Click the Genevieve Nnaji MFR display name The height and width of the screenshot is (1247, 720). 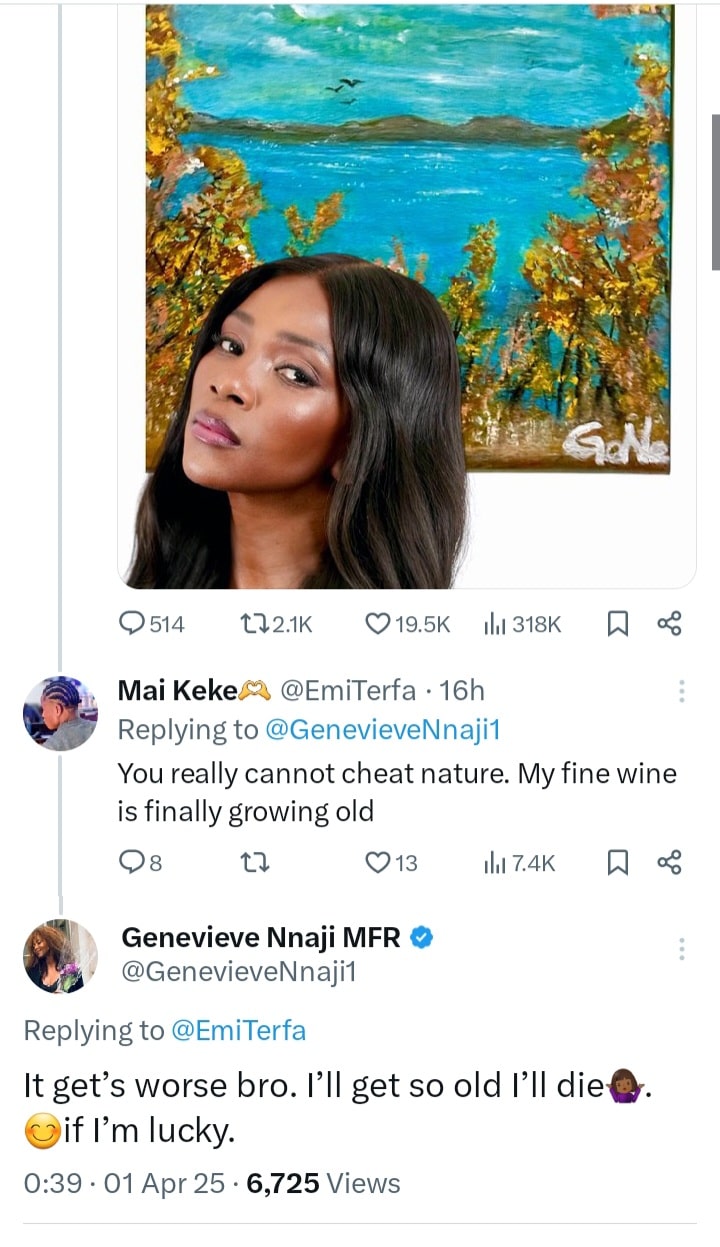pyautogui.click(x=261, y=937)
